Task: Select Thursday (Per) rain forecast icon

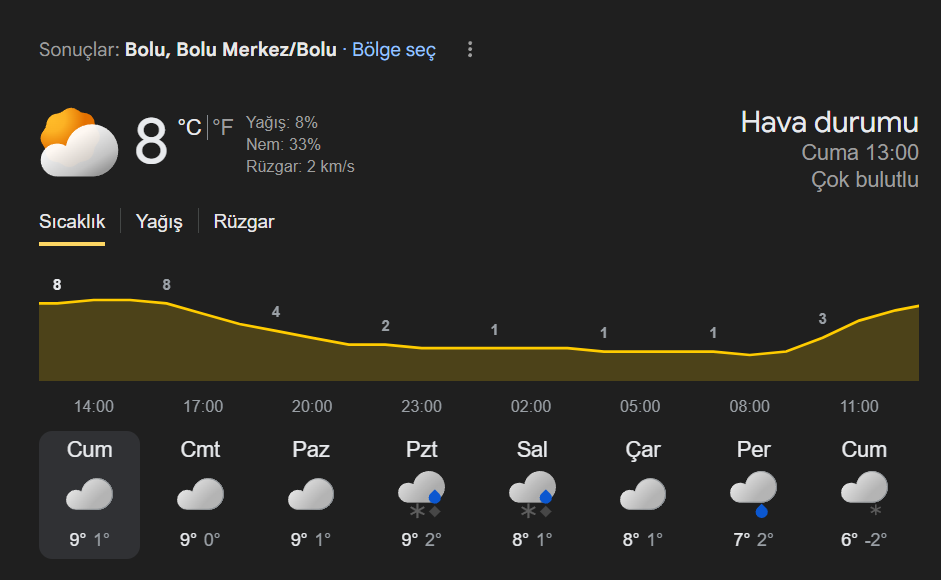Action: [753, 494]
